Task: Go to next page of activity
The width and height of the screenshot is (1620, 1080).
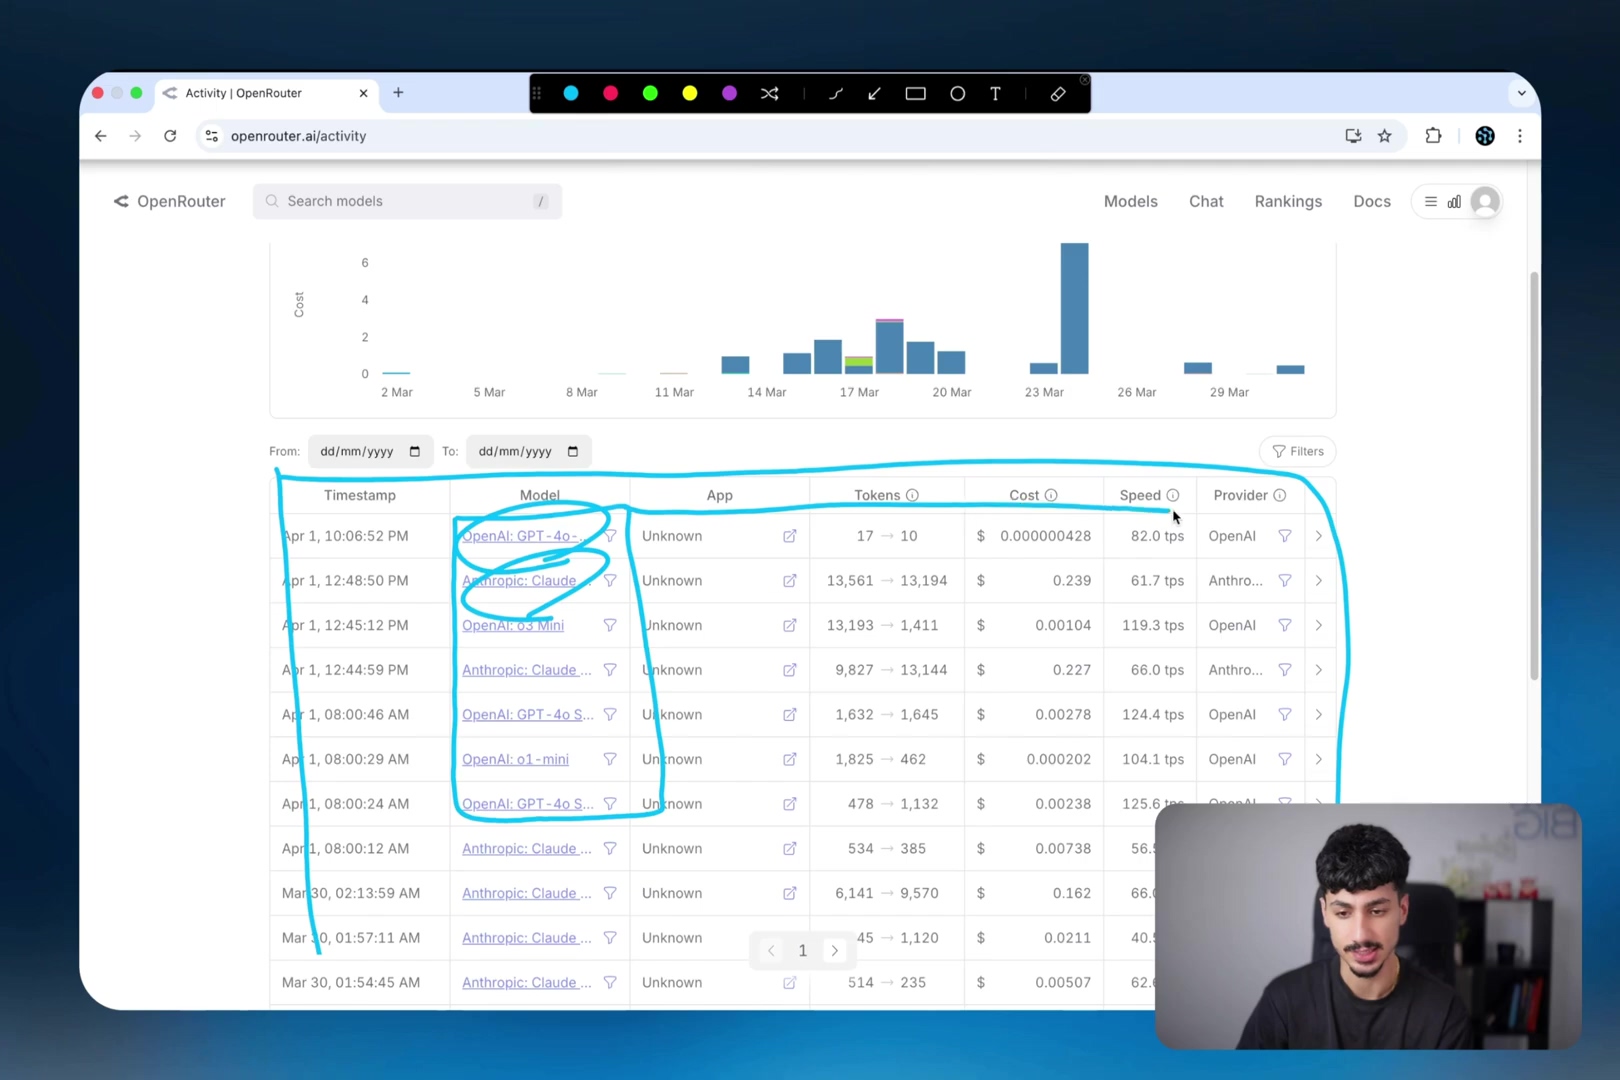Action: click(834, 951)
